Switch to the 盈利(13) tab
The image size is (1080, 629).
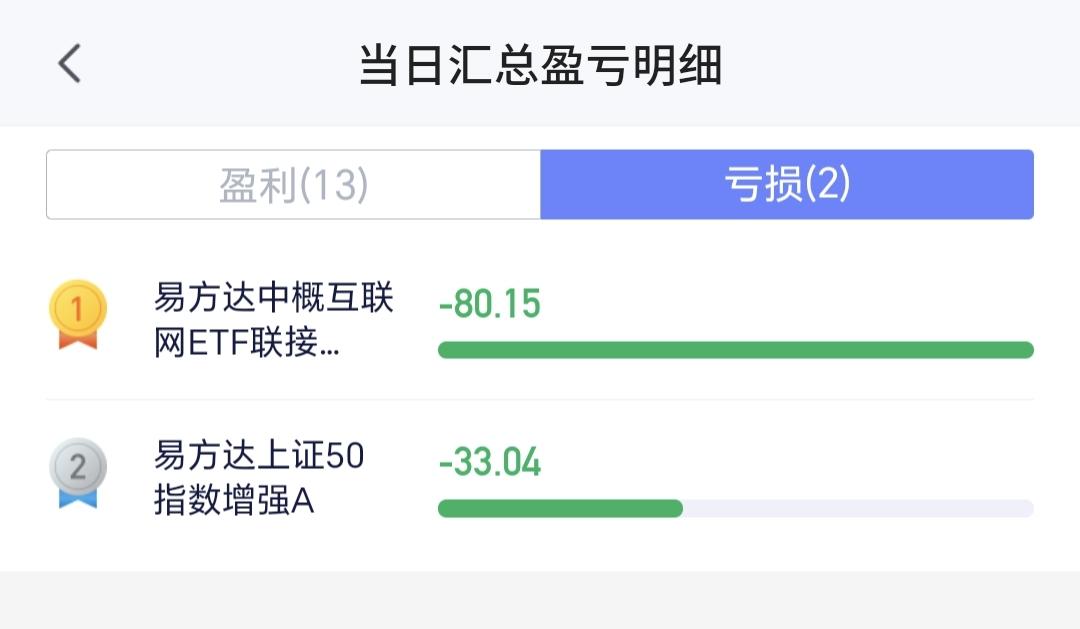pos(294,185)
